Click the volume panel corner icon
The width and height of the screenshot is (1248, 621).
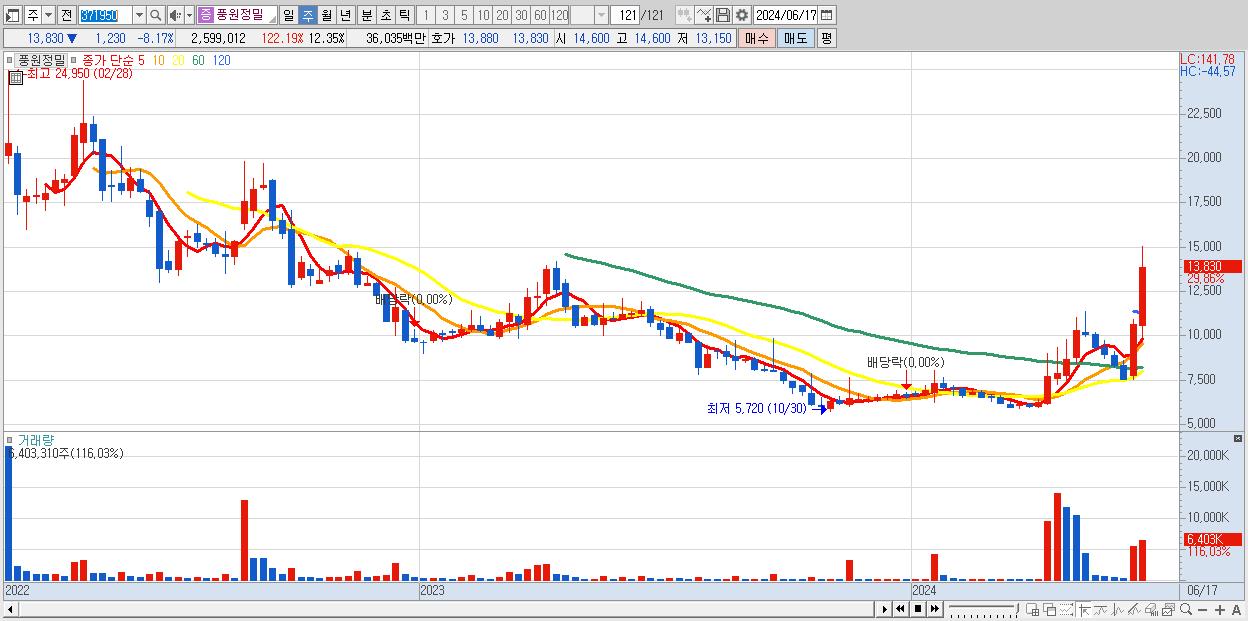coord(1239,439)
